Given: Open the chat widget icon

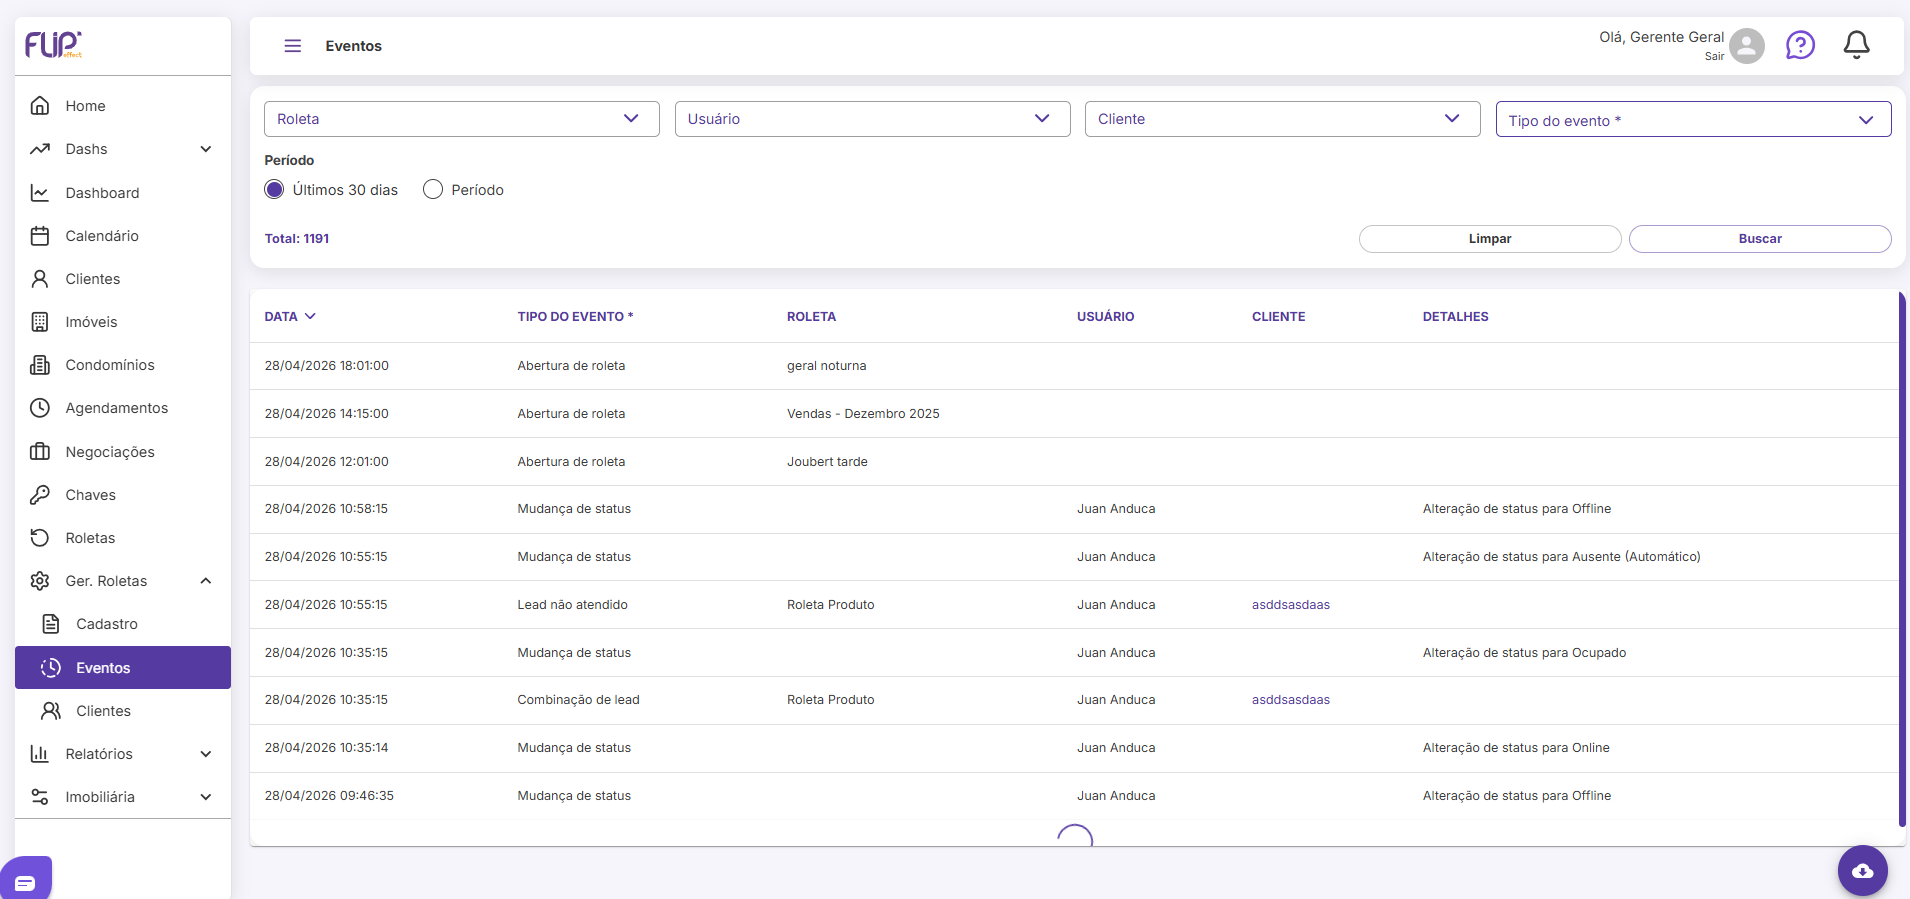Looking at the screenshot, I should (x=26, y=881).
